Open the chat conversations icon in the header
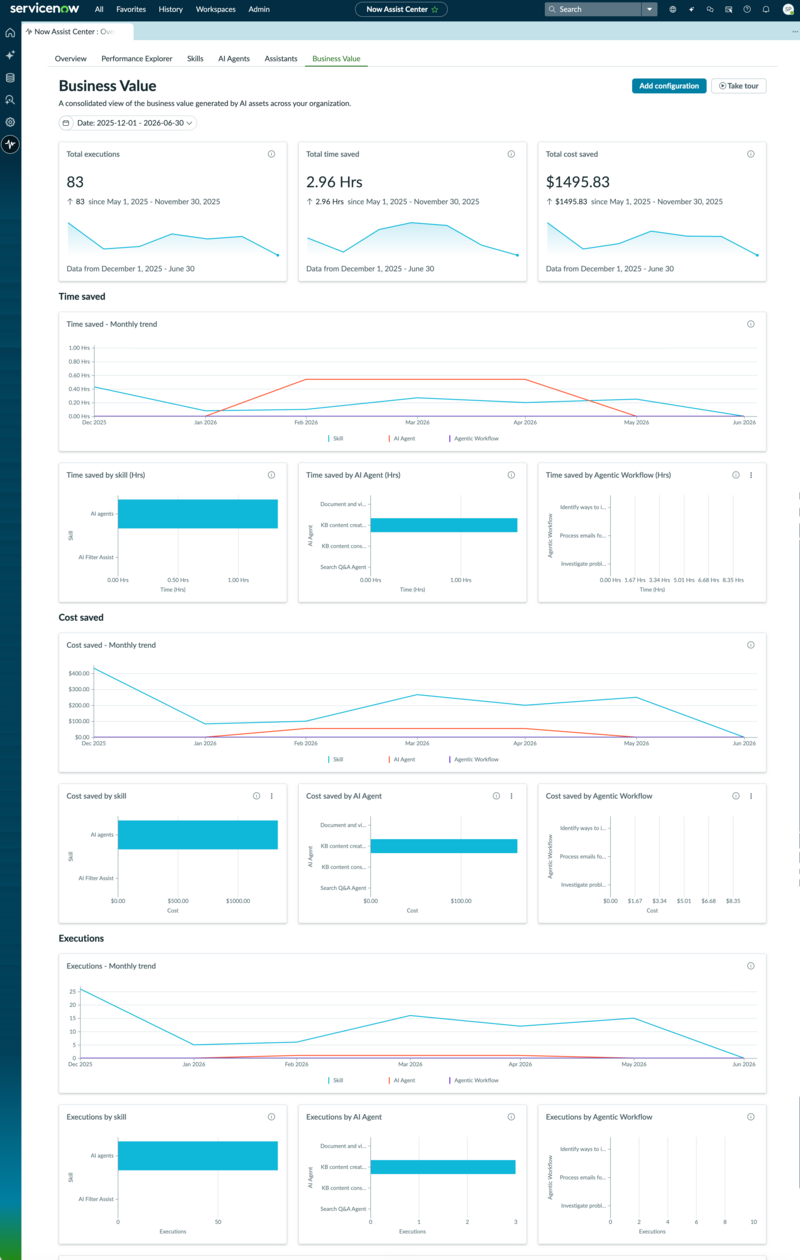Screen dimensions: 800x1260 710,9
